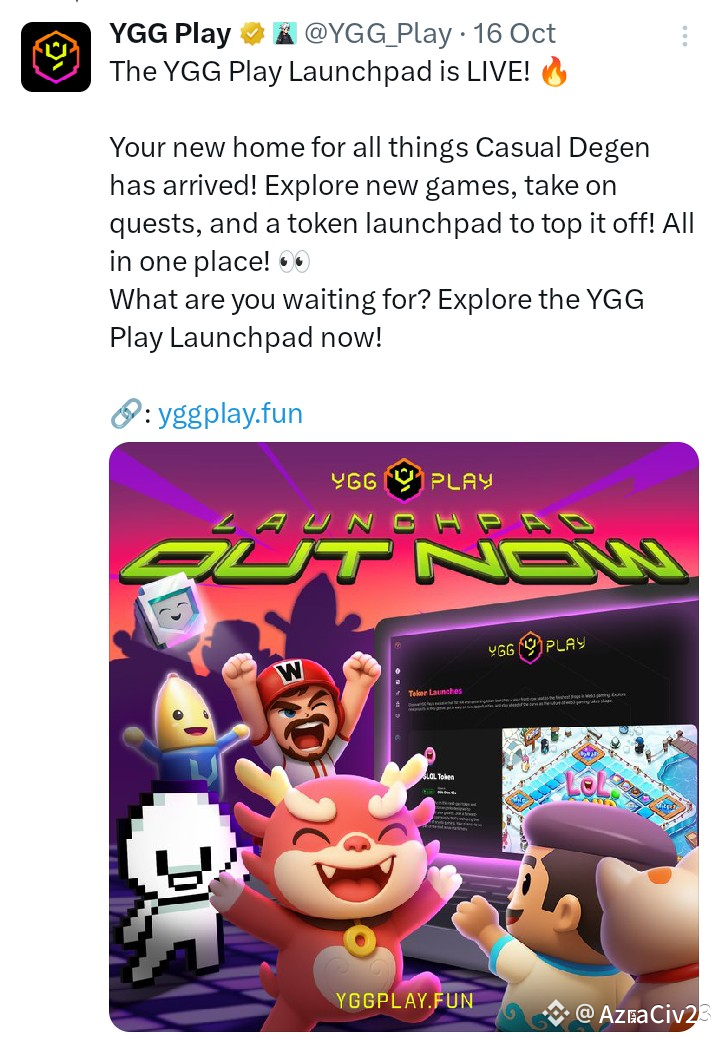
Task: Click the gold verified badge
Action: coord(252,34)
